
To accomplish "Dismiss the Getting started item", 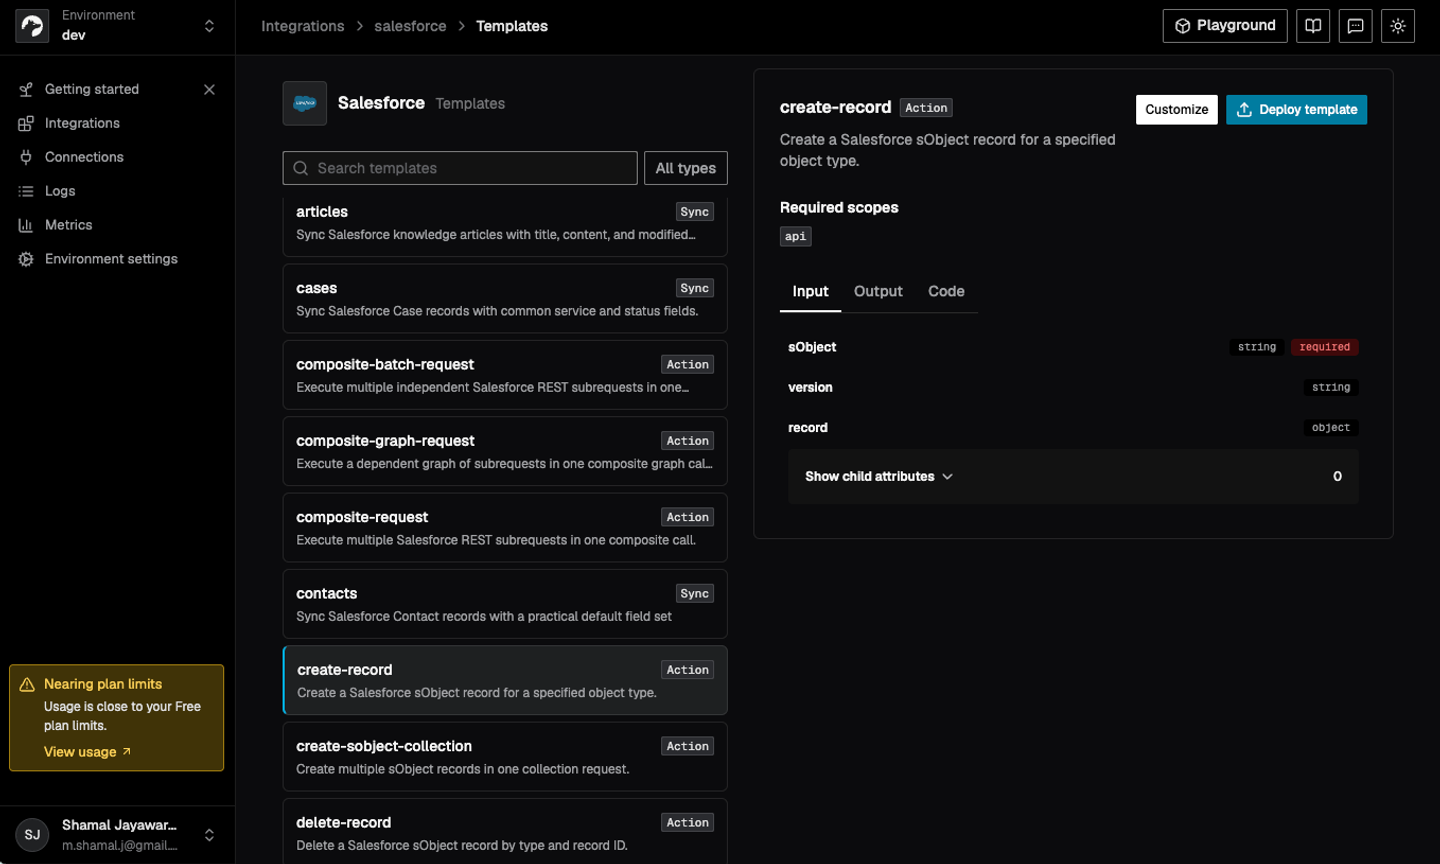I will pos(209,89).
